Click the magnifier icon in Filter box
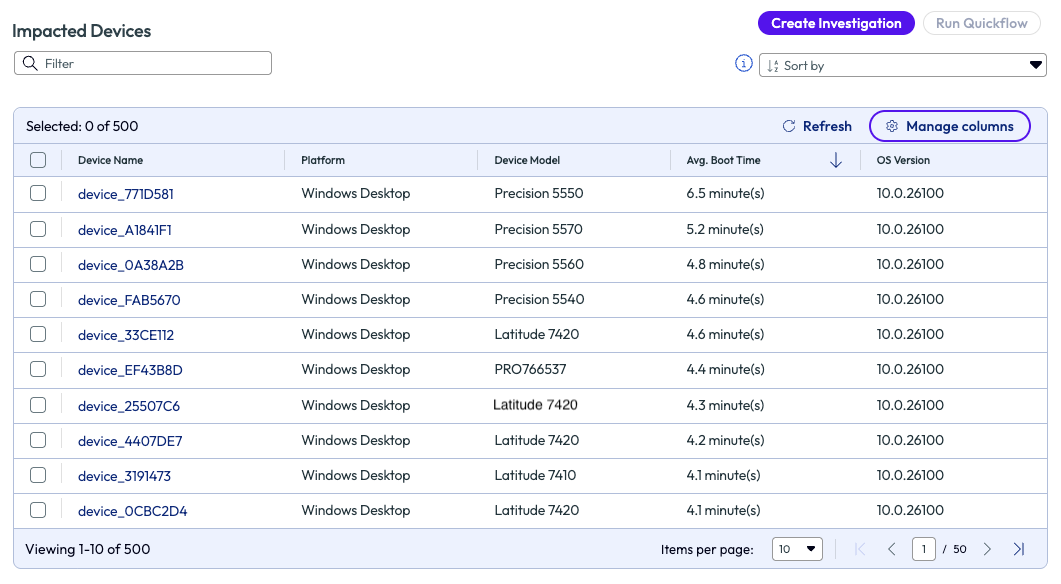Viewport: 1061px width, 584px height. point(30,64)
